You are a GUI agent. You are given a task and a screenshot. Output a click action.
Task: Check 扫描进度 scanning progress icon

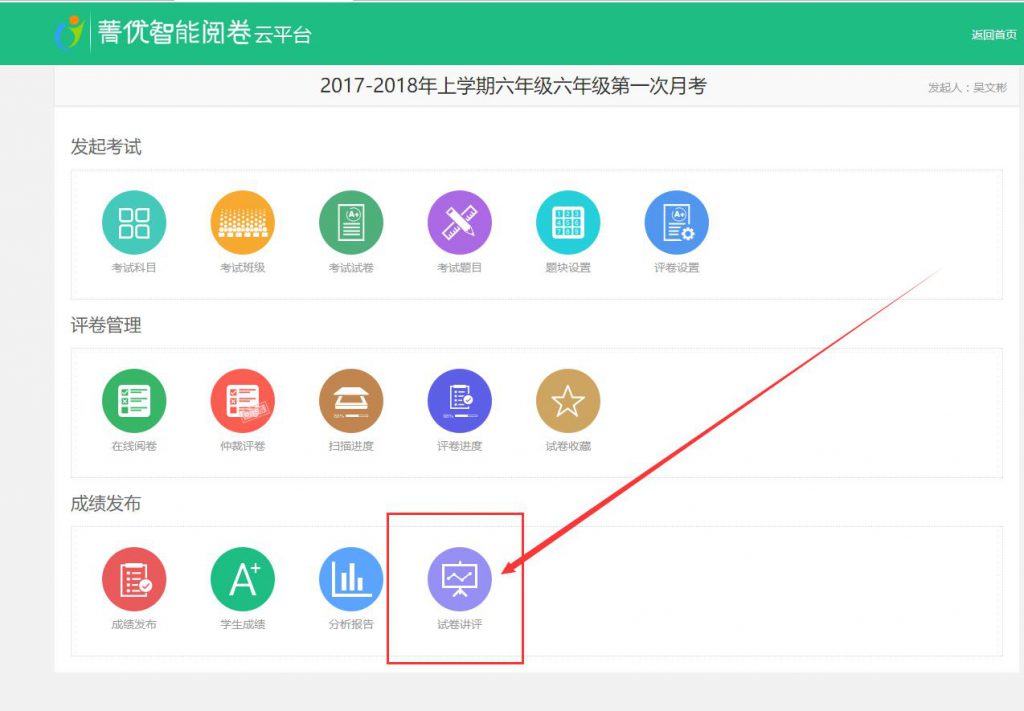coord(351,401)
